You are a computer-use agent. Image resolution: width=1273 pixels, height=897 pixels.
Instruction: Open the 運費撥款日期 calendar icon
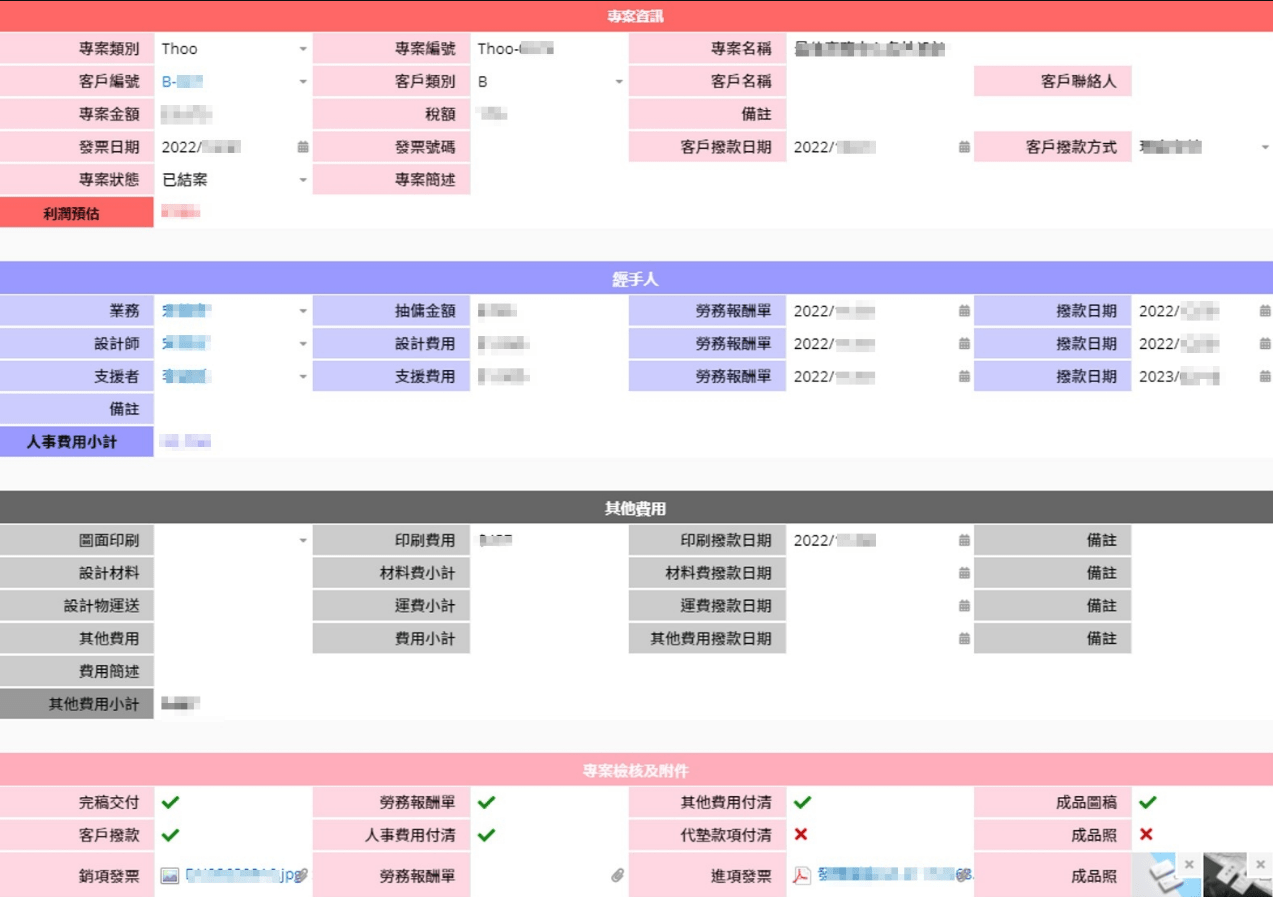(964, 606)
